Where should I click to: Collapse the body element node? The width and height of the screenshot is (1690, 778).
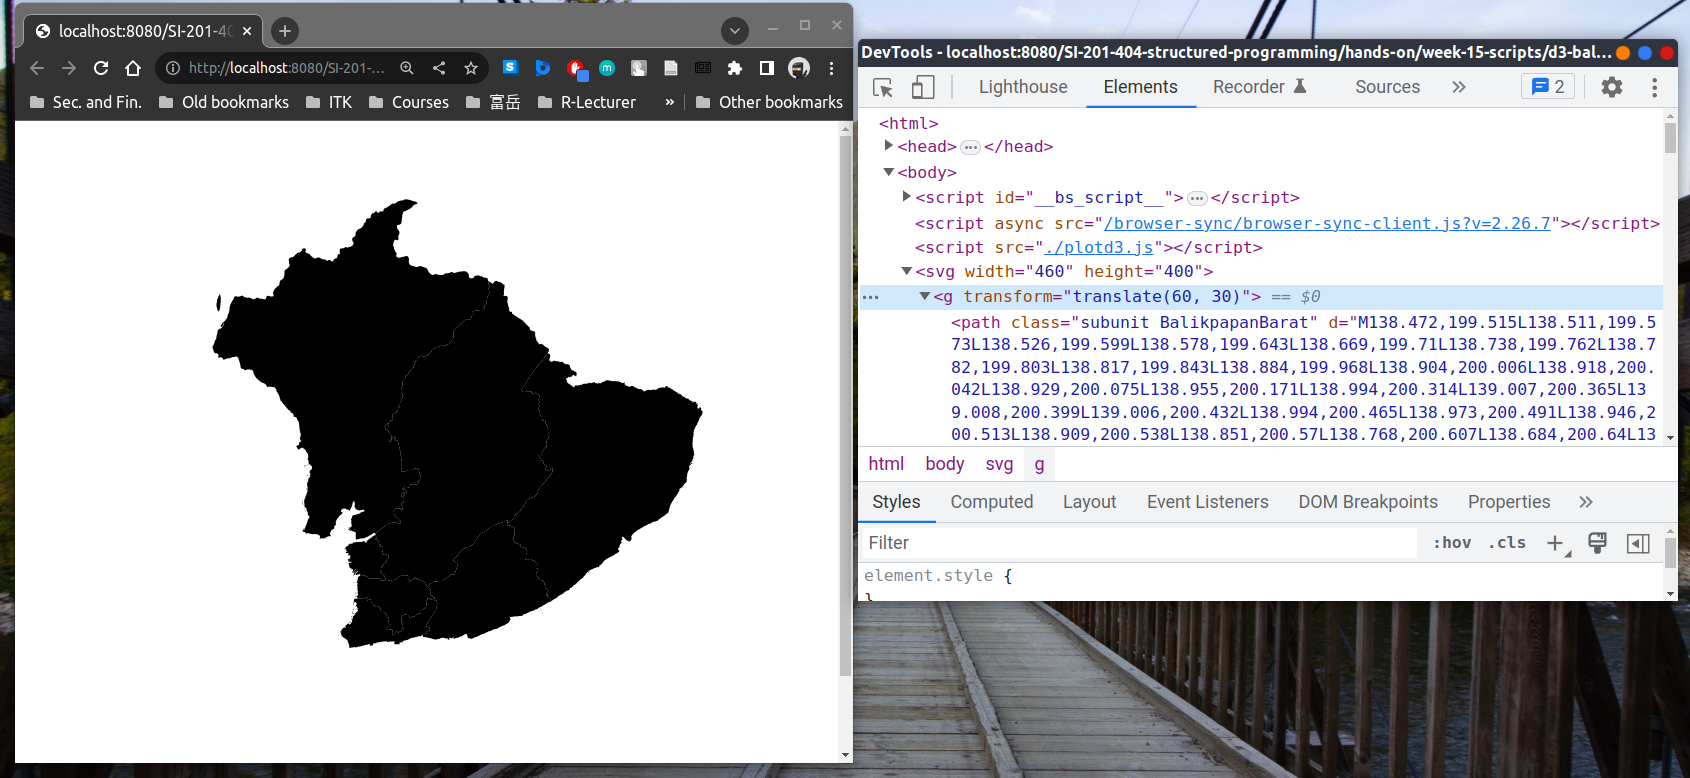(x=888, y=172)
